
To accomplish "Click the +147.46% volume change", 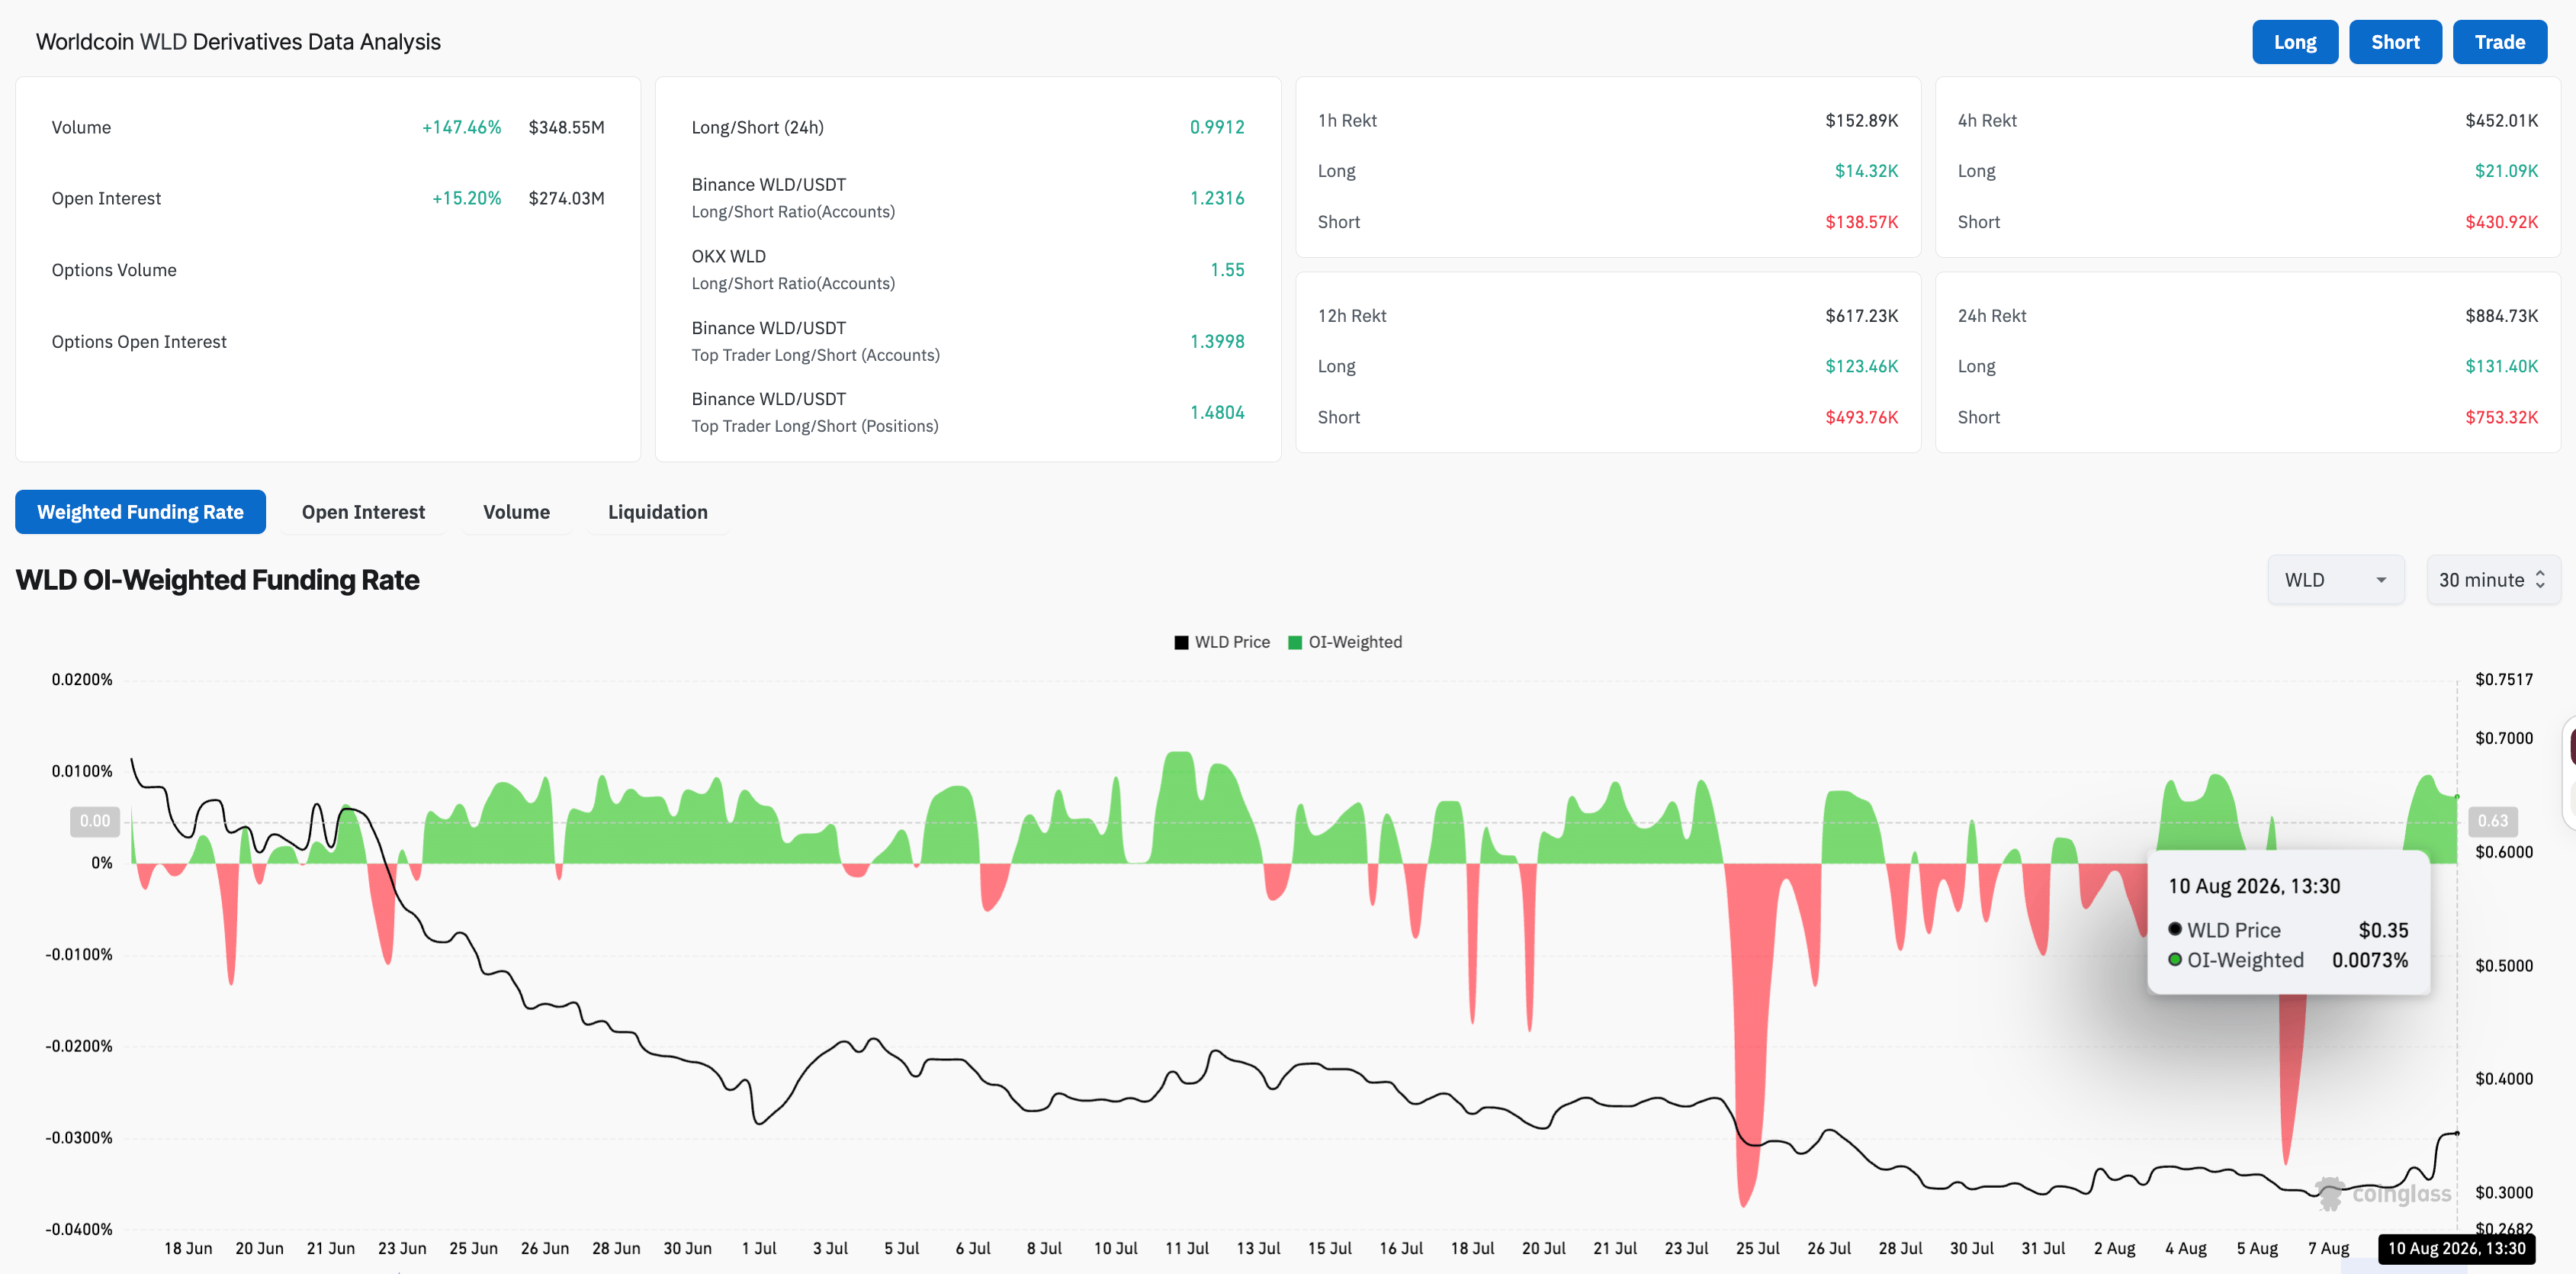I will [x=461, y=127].
